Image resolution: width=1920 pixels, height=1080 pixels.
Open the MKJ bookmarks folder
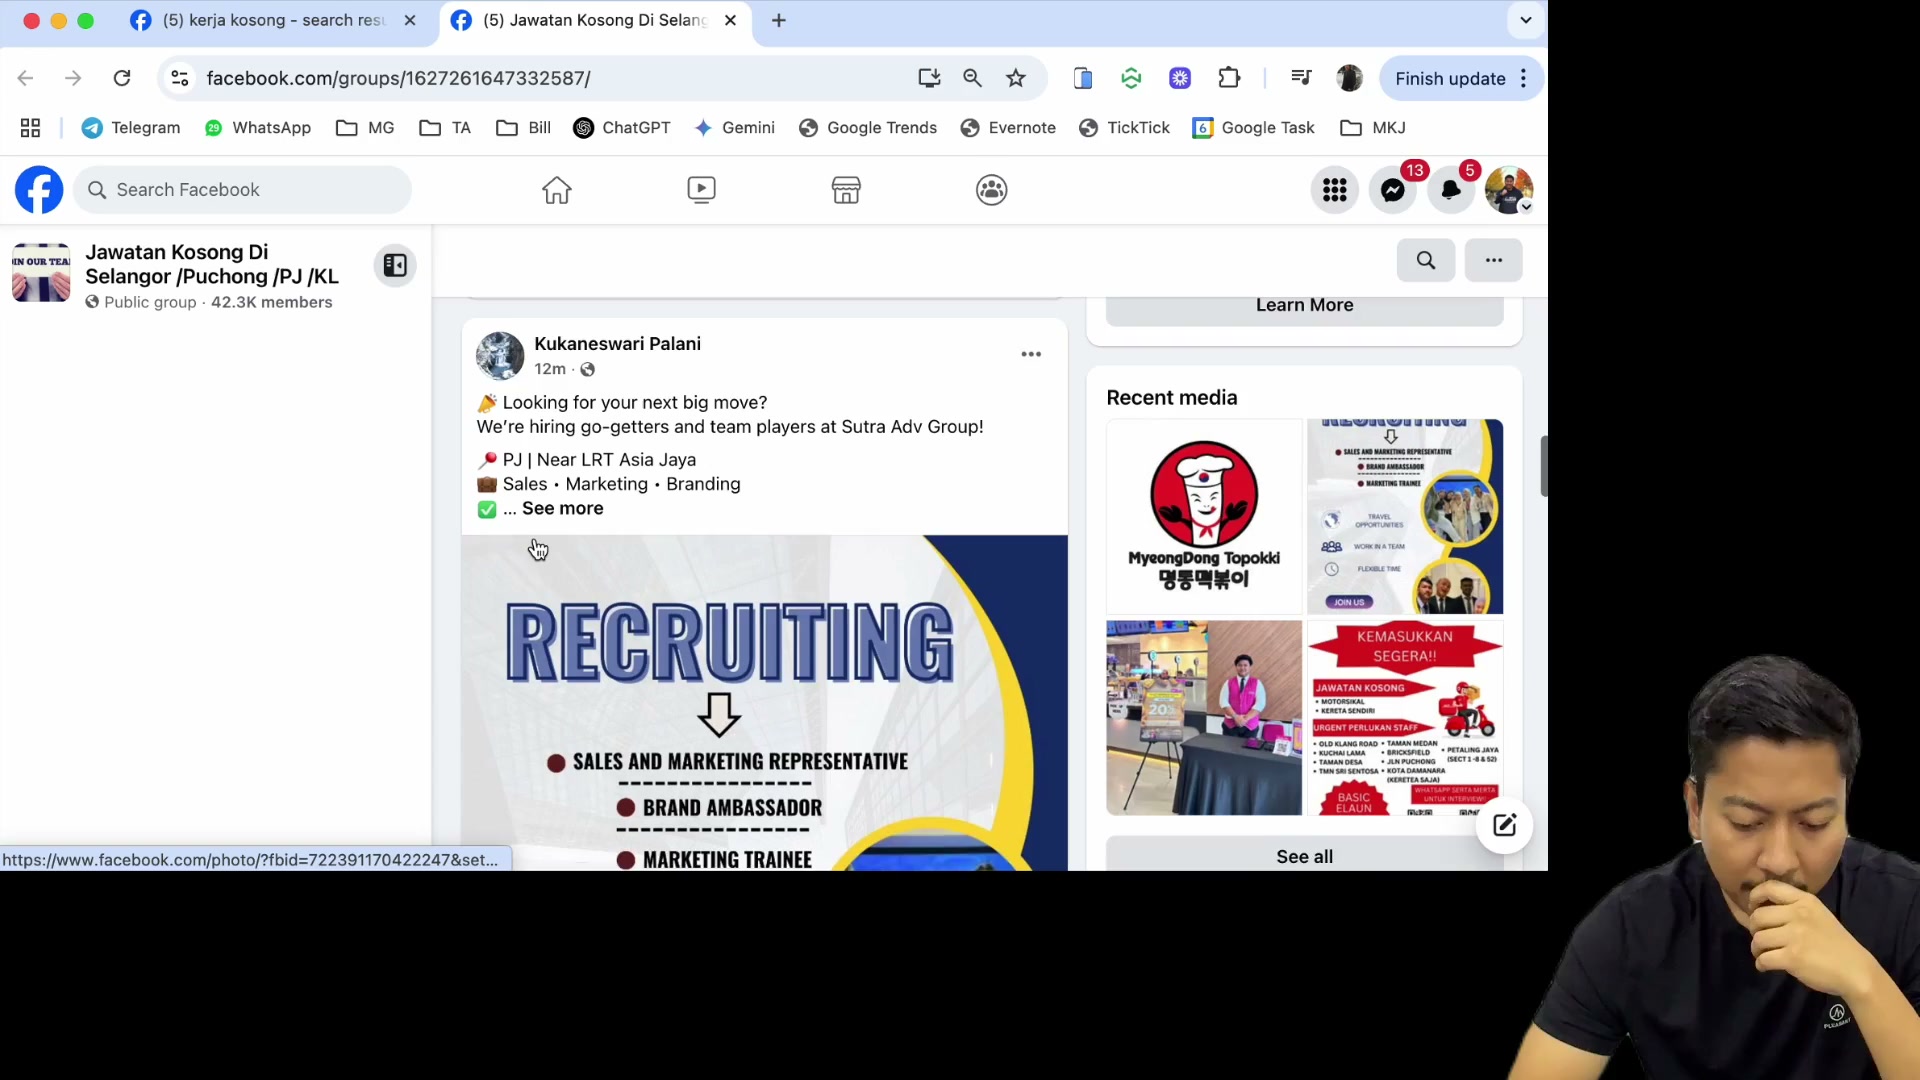click(1373, 128)
